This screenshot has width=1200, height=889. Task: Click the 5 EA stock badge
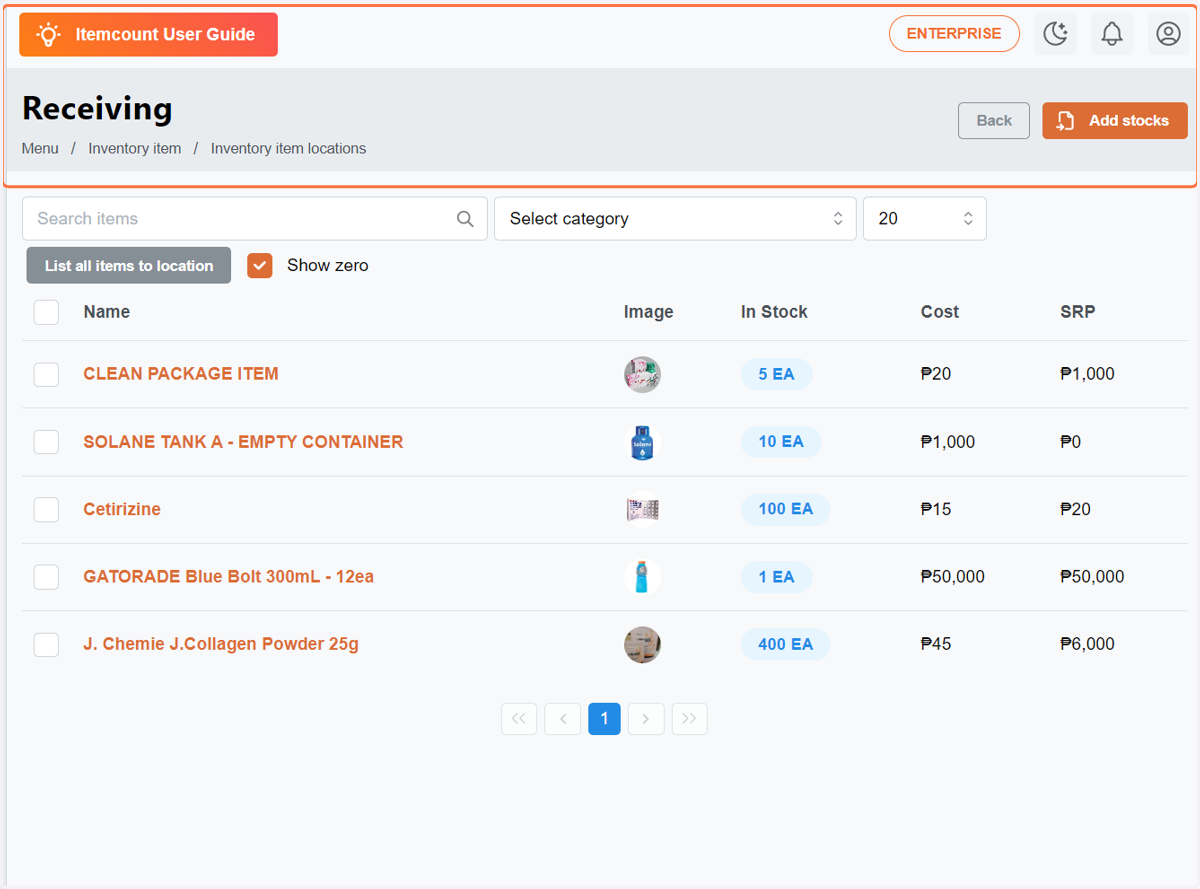pos(776,374)
